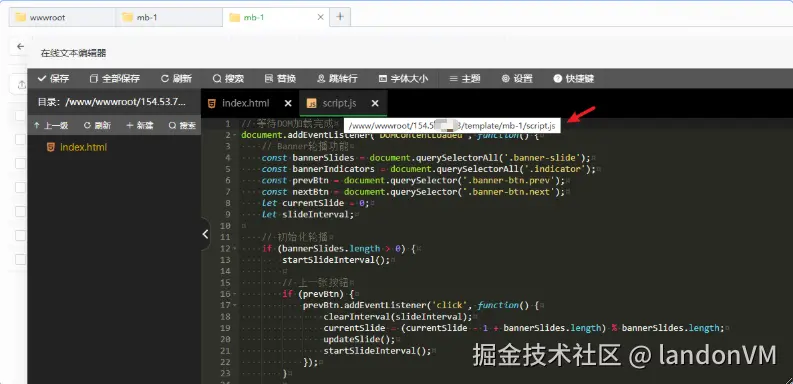This screenshot has width=793, height=384.
Task: Click the '// 上一张按钮' comment line
Action: tap(316, 282)
